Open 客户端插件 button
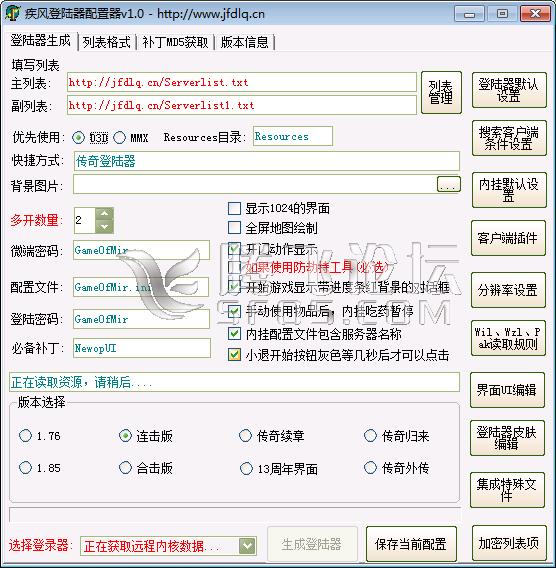556x568 pixels. 508,238
